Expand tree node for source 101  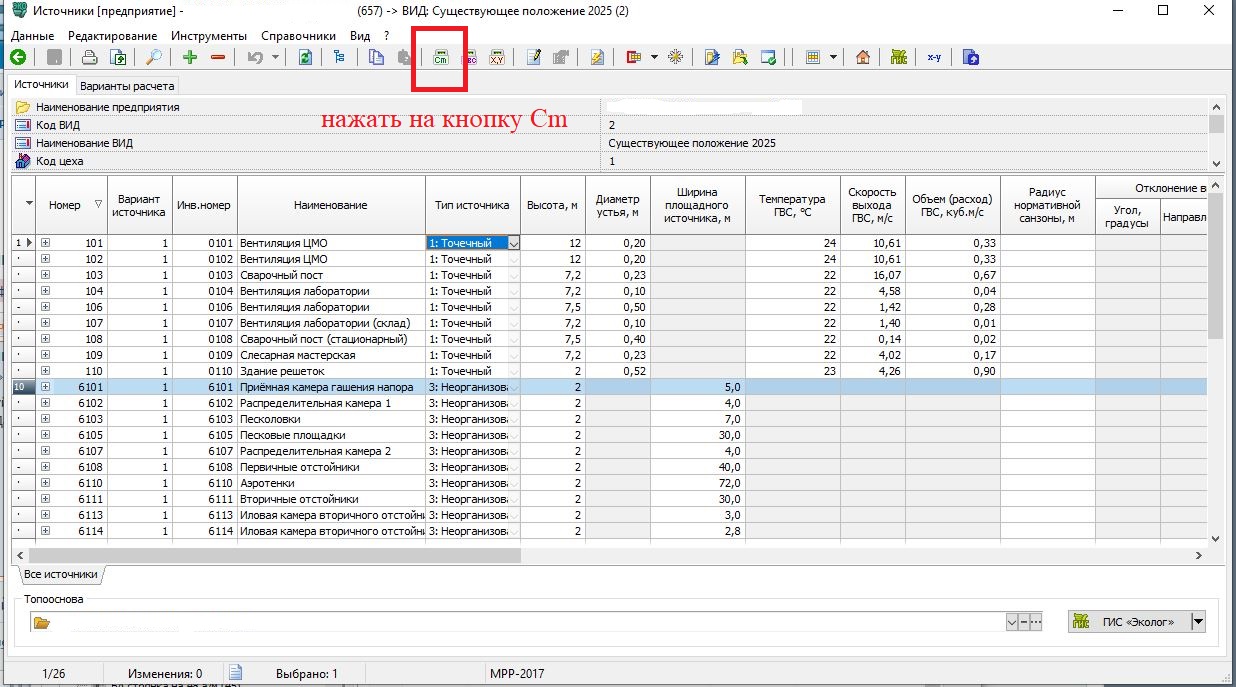[x=45, y=243]
